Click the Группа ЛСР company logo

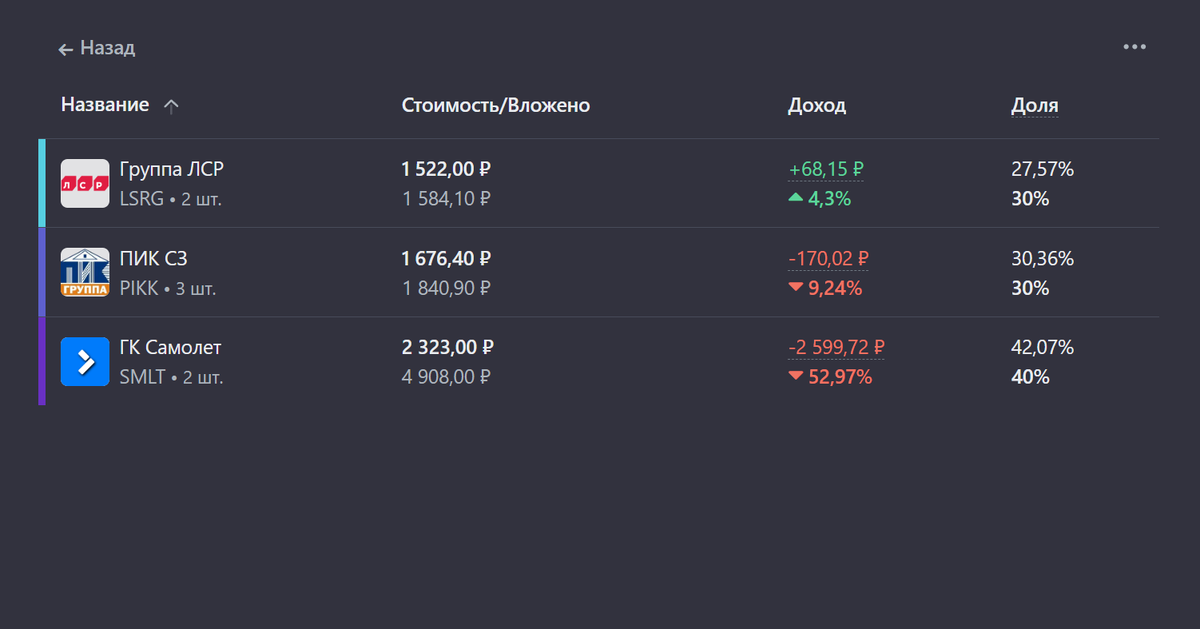click(85, 184)
